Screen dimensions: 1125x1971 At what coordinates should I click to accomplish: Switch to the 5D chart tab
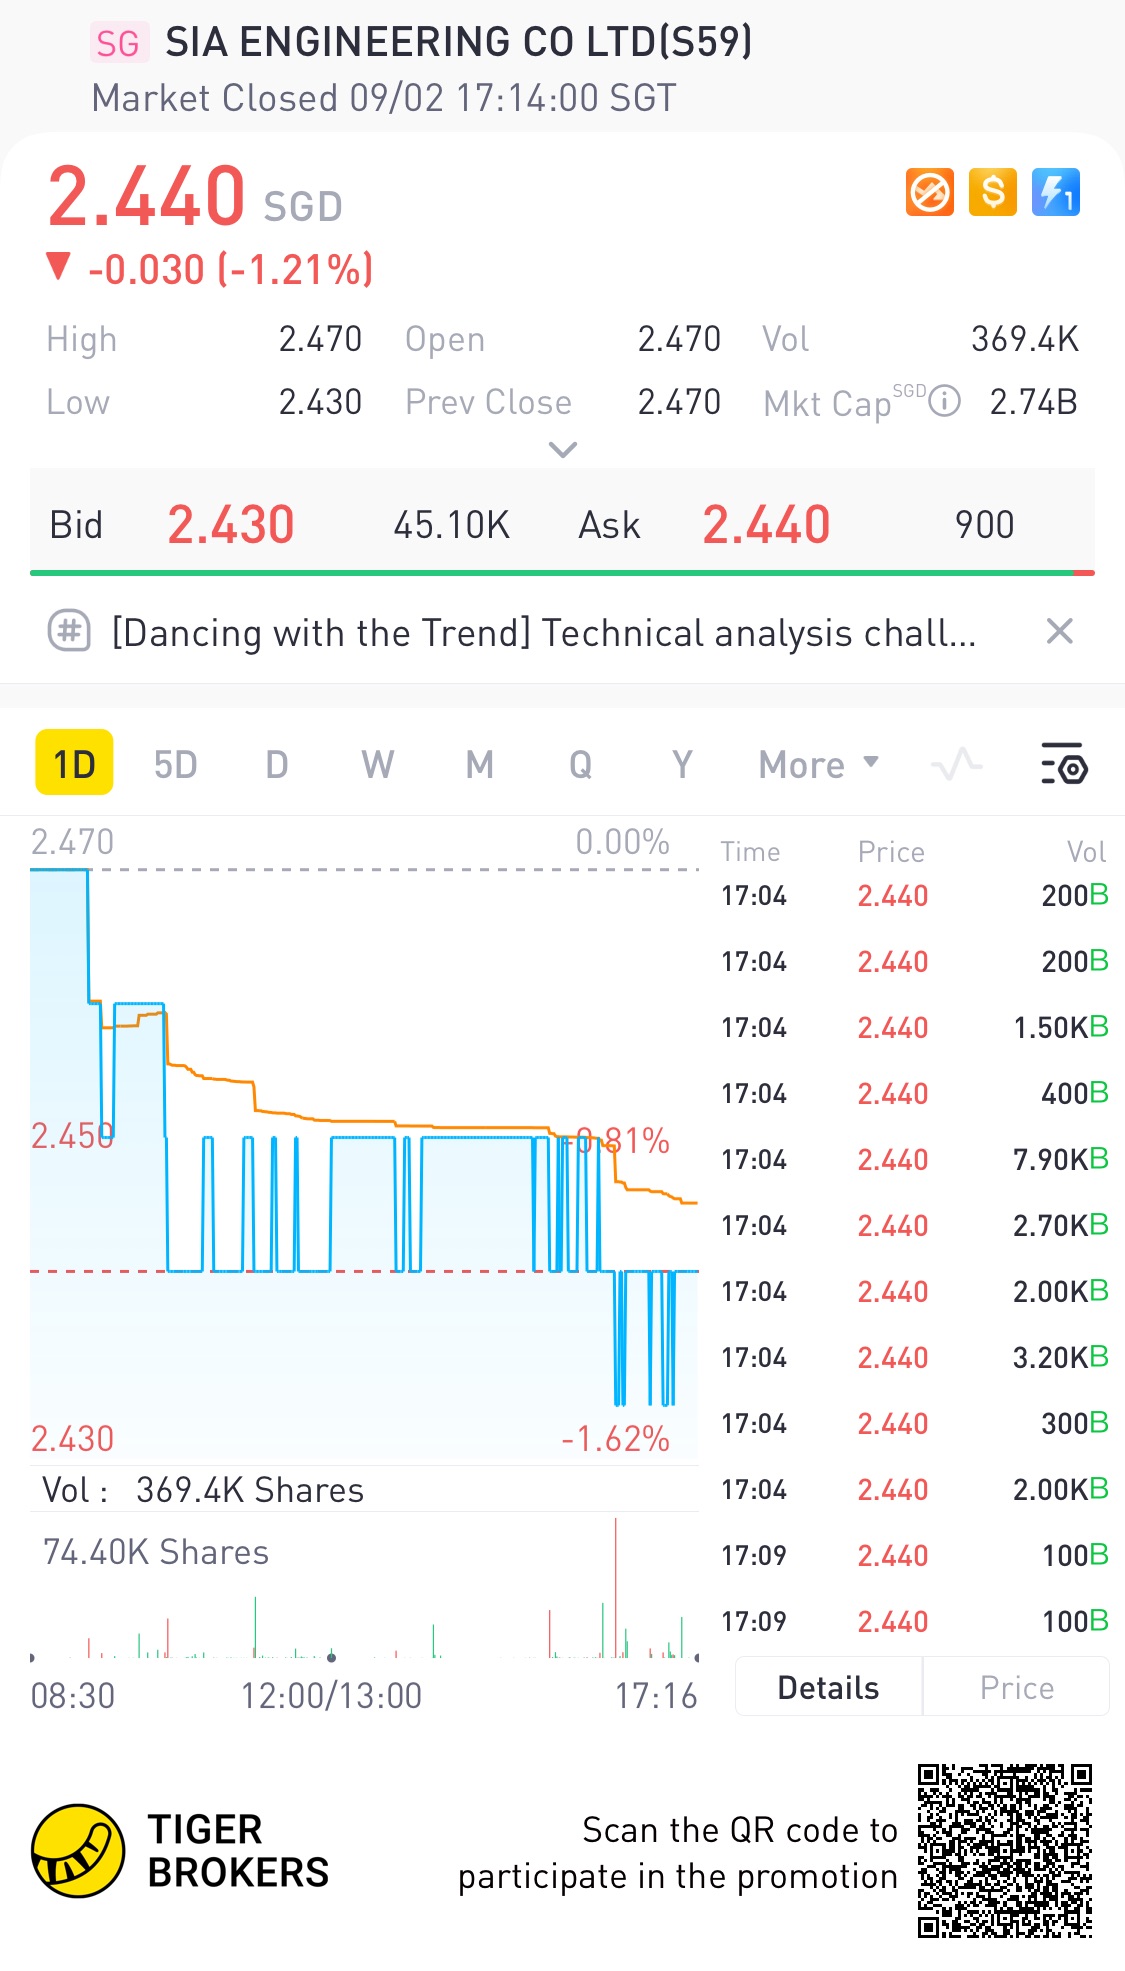[176, 765]
